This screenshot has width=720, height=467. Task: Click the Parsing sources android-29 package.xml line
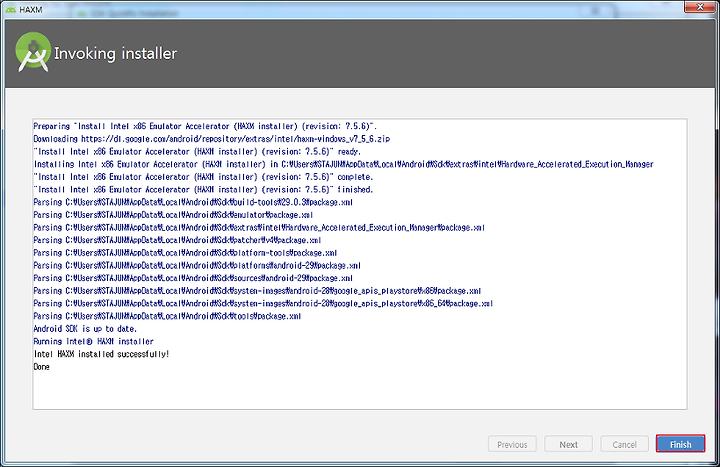click(x=193, y=278)
